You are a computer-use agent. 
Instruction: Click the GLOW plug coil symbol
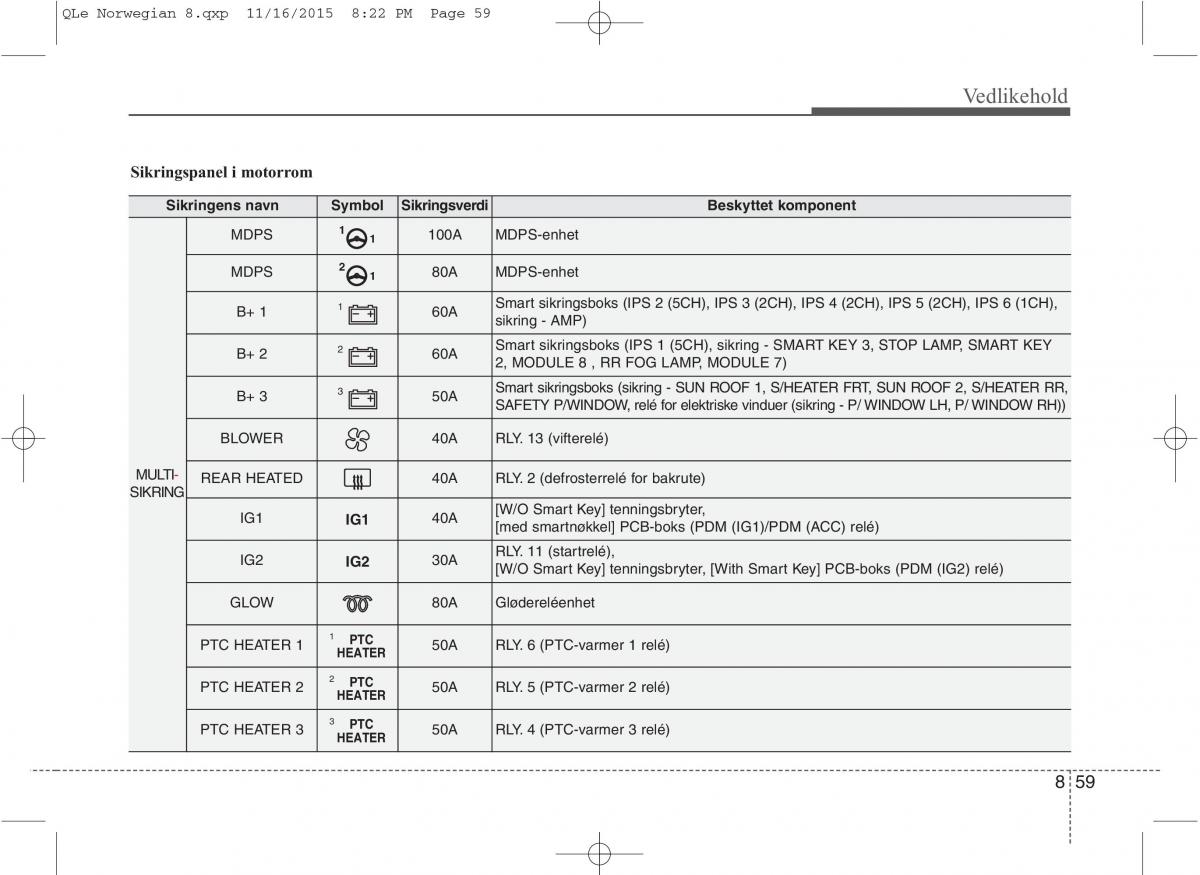[358, 603]
